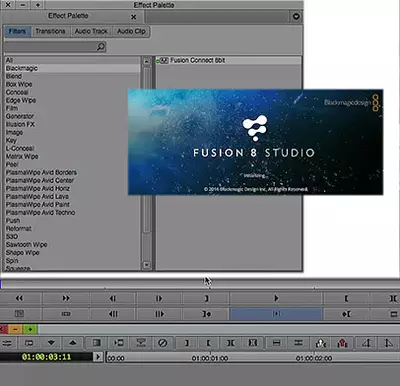
Task: Click the highlighted blue Play In to Out button
Action: pyautogui.click(x=276, y=314)
